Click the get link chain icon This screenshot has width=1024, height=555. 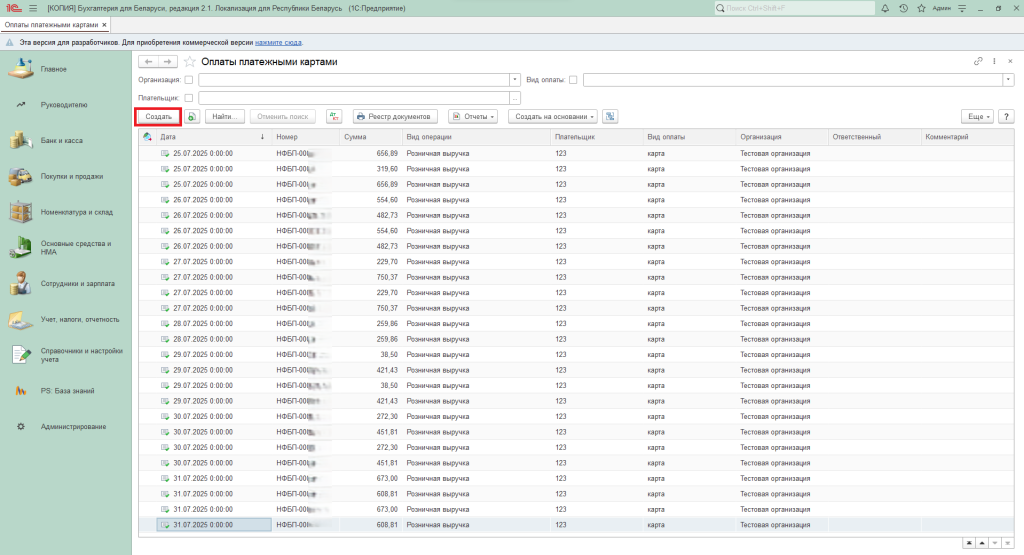tap(978, 62)
